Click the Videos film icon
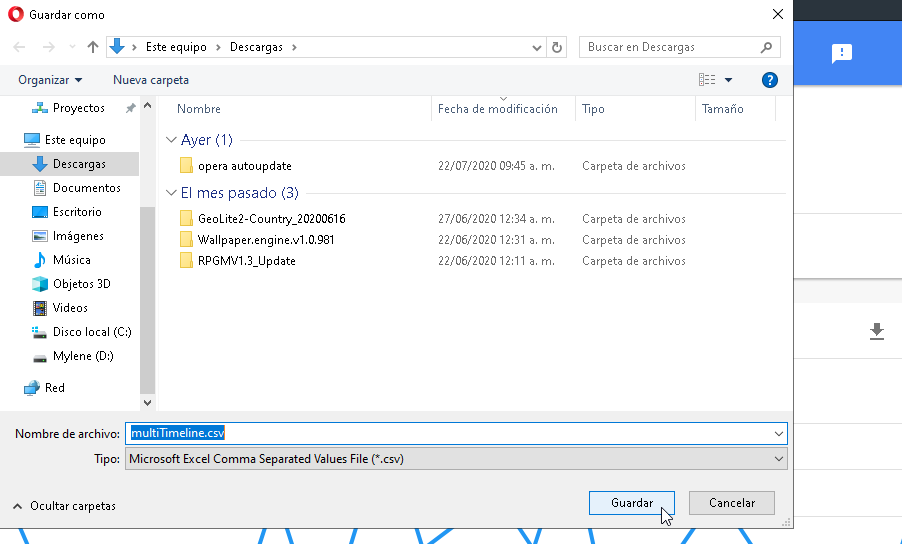Screen dimensions: 902x544 pyautogui.click(x=40, y=308)
